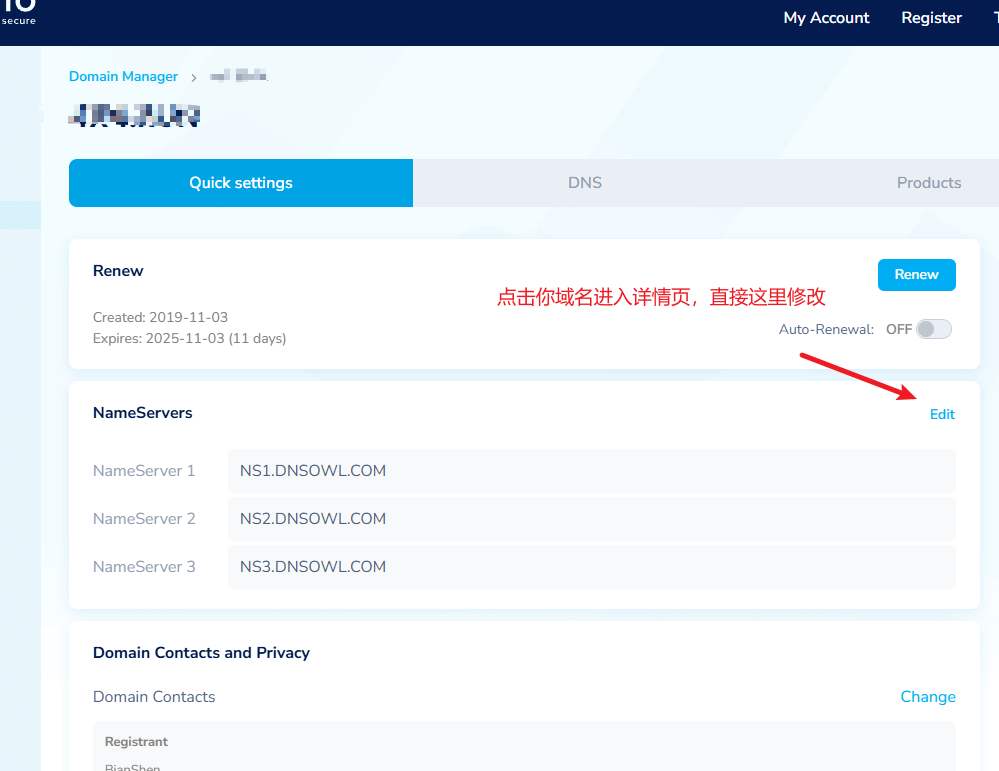Click Change beside Domain Contacts
The width and height of the screenshot is (999, 771).
[x=927, y=697]
